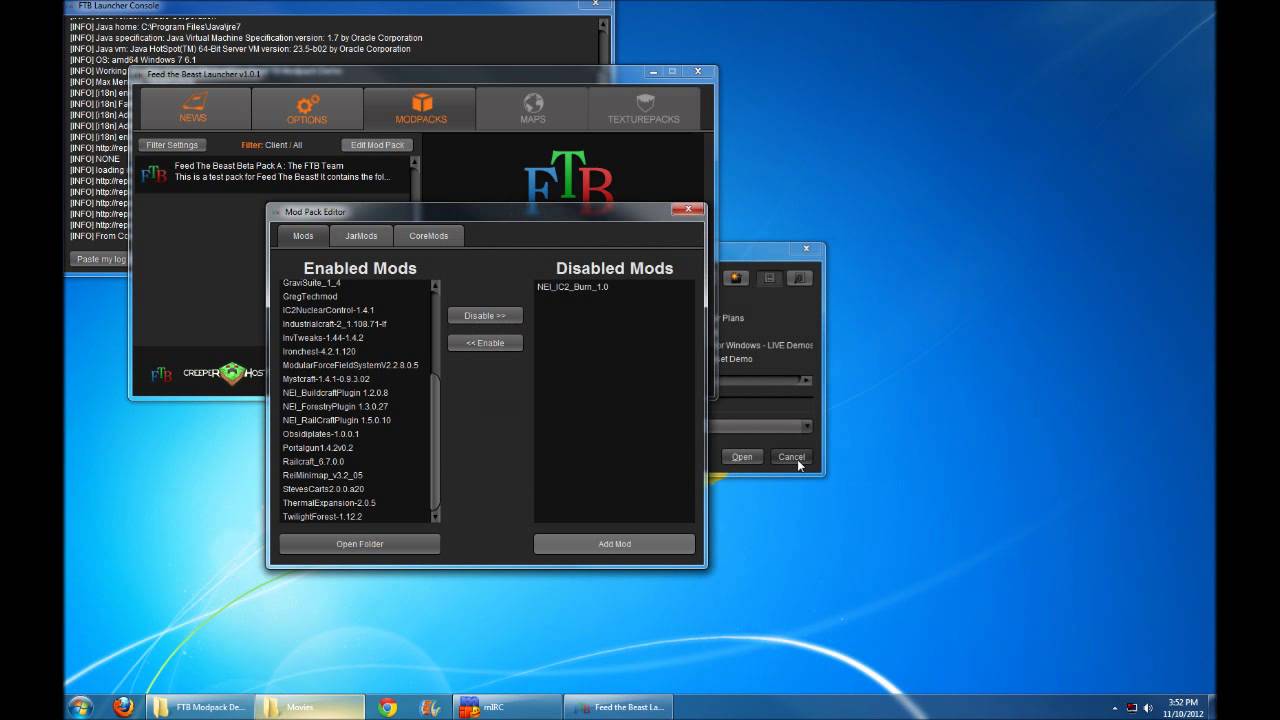Screen dimensions: 1280x720
Task: Switch to the JarMods tab
Action: [x=361, y=236]
